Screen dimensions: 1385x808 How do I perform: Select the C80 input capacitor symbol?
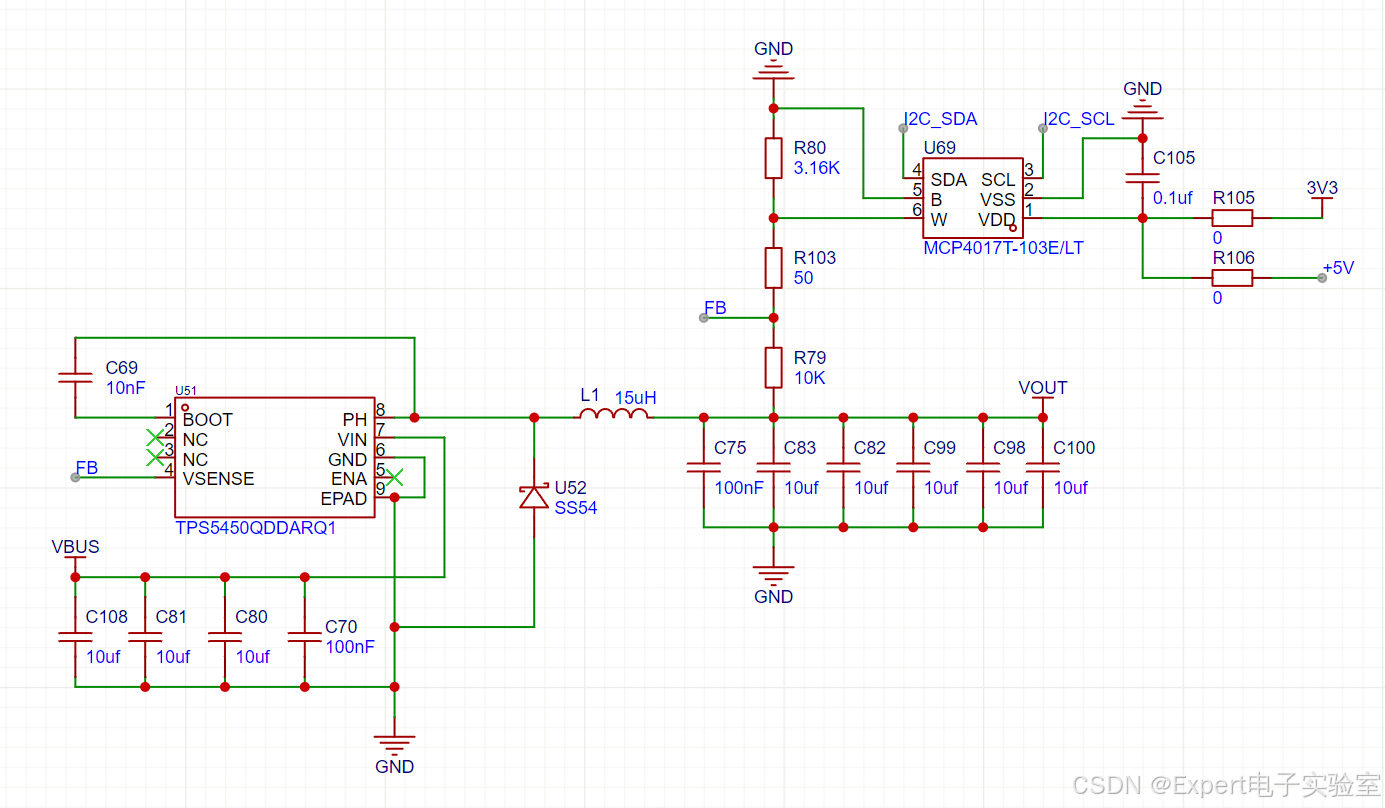[225, 637]
